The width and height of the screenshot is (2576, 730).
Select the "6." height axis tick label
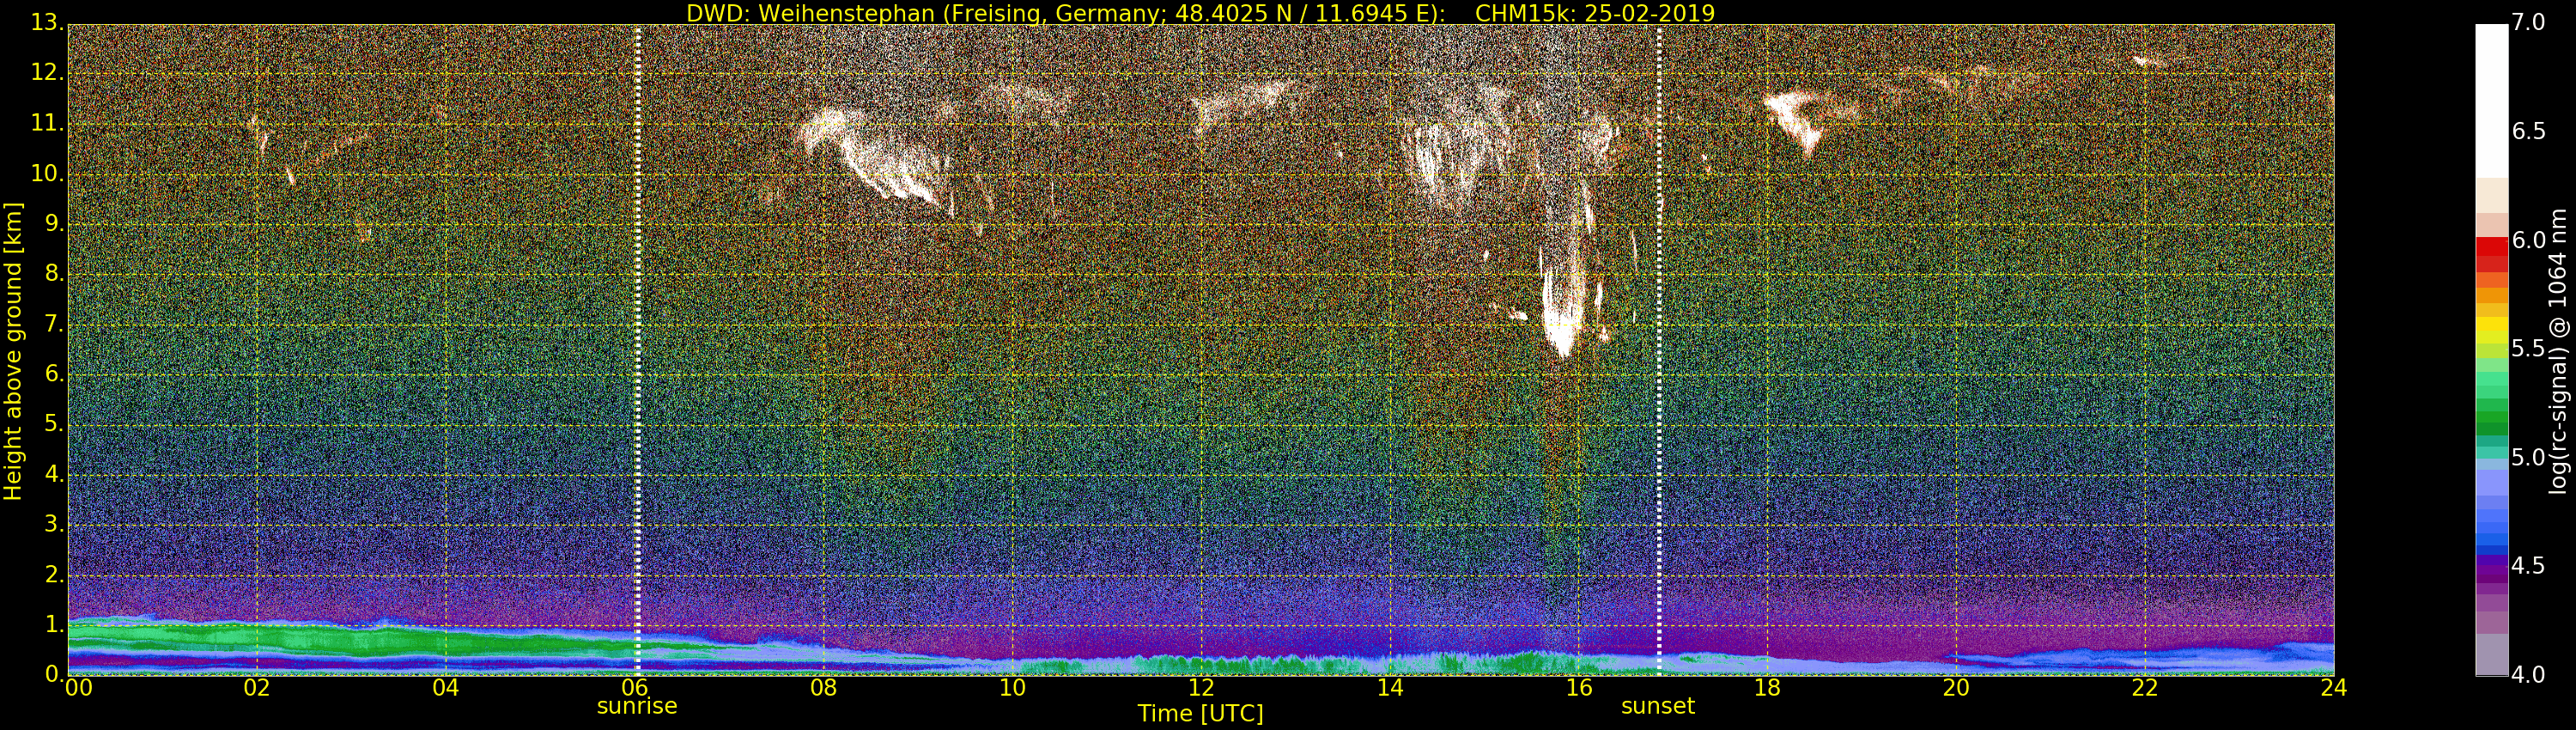54,374
